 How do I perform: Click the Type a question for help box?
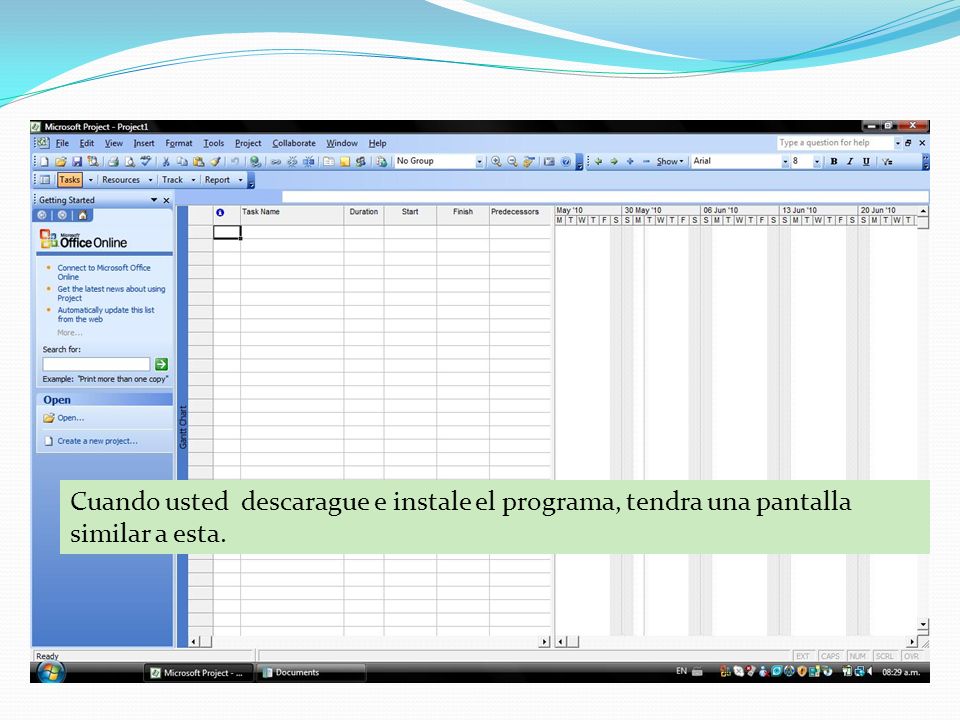pos(836,143)
